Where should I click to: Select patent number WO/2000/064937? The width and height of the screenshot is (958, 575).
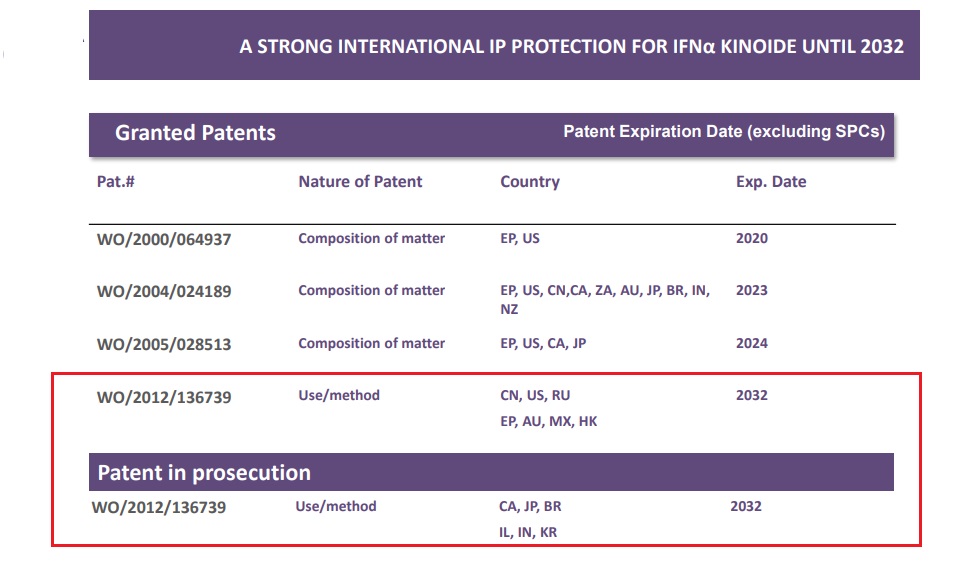coord(164,239)
